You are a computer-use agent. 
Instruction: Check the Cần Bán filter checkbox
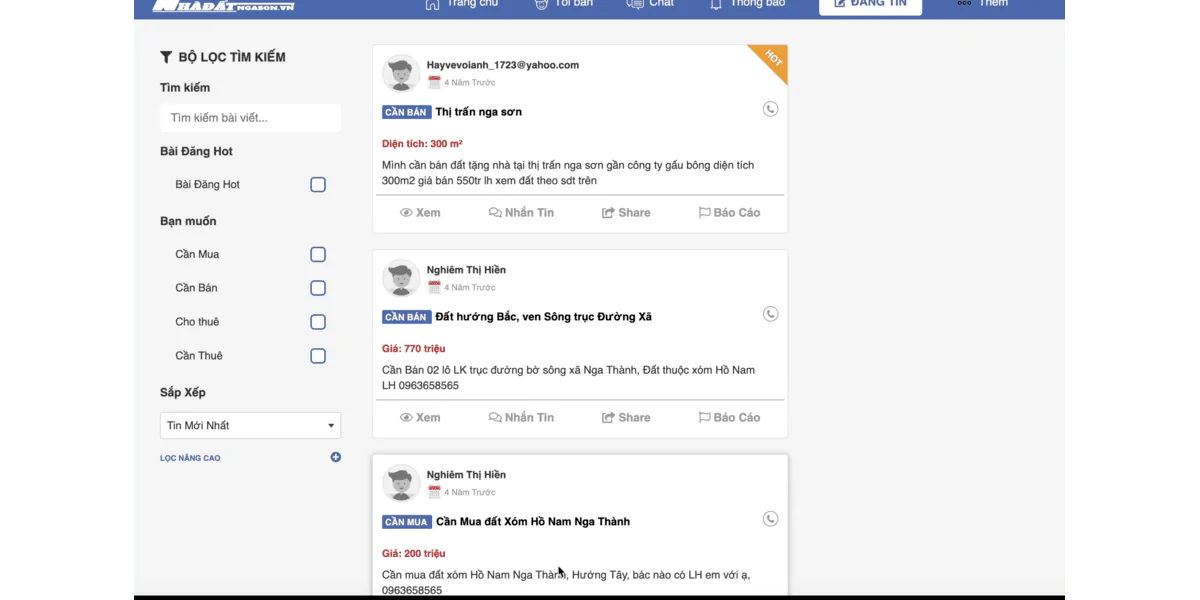coord(318,289)
